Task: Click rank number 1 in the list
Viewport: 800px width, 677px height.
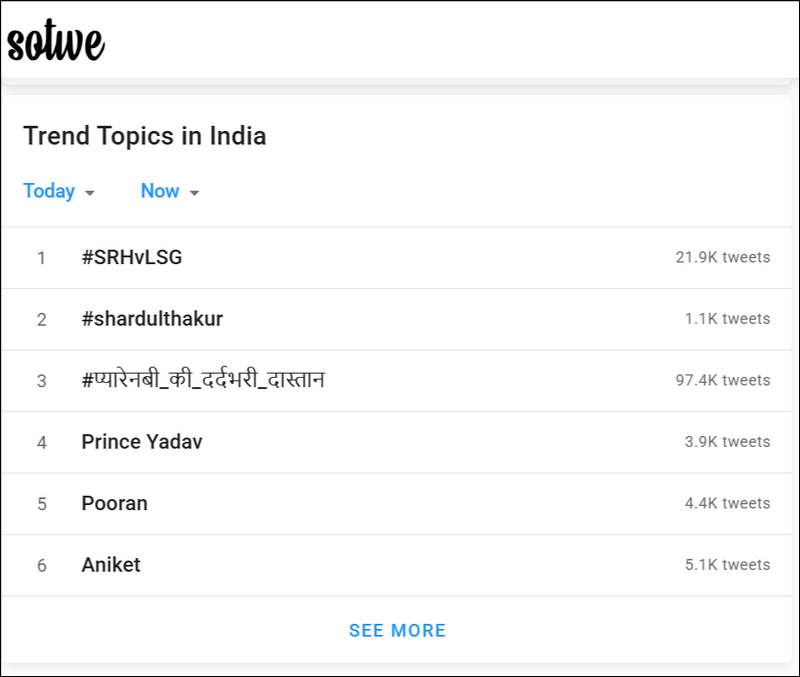Action: 41,258
